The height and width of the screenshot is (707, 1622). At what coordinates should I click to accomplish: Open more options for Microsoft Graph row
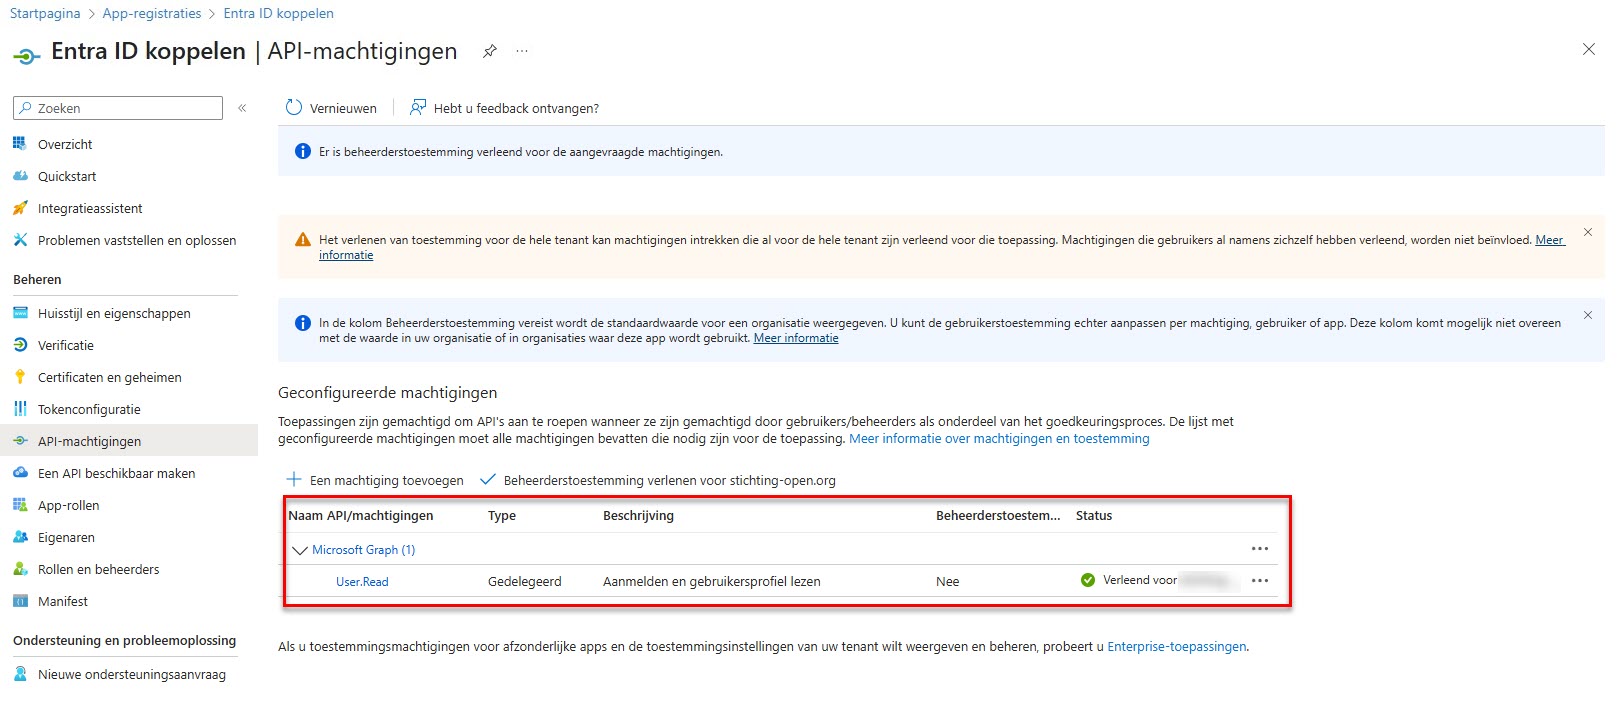1259,549
